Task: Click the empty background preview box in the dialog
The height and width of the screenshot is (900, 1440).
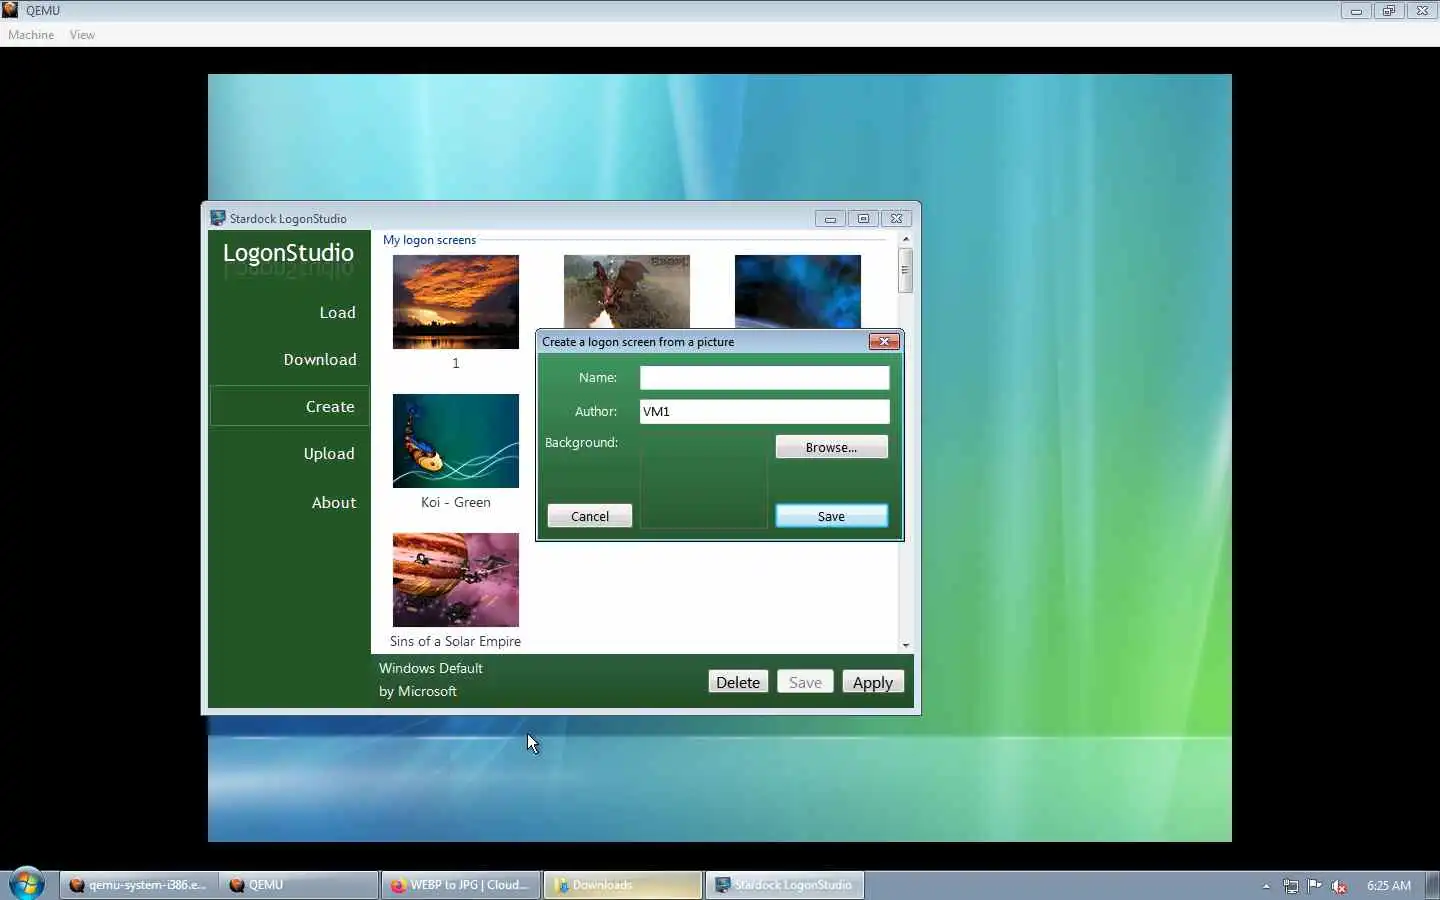Action: 703,480
